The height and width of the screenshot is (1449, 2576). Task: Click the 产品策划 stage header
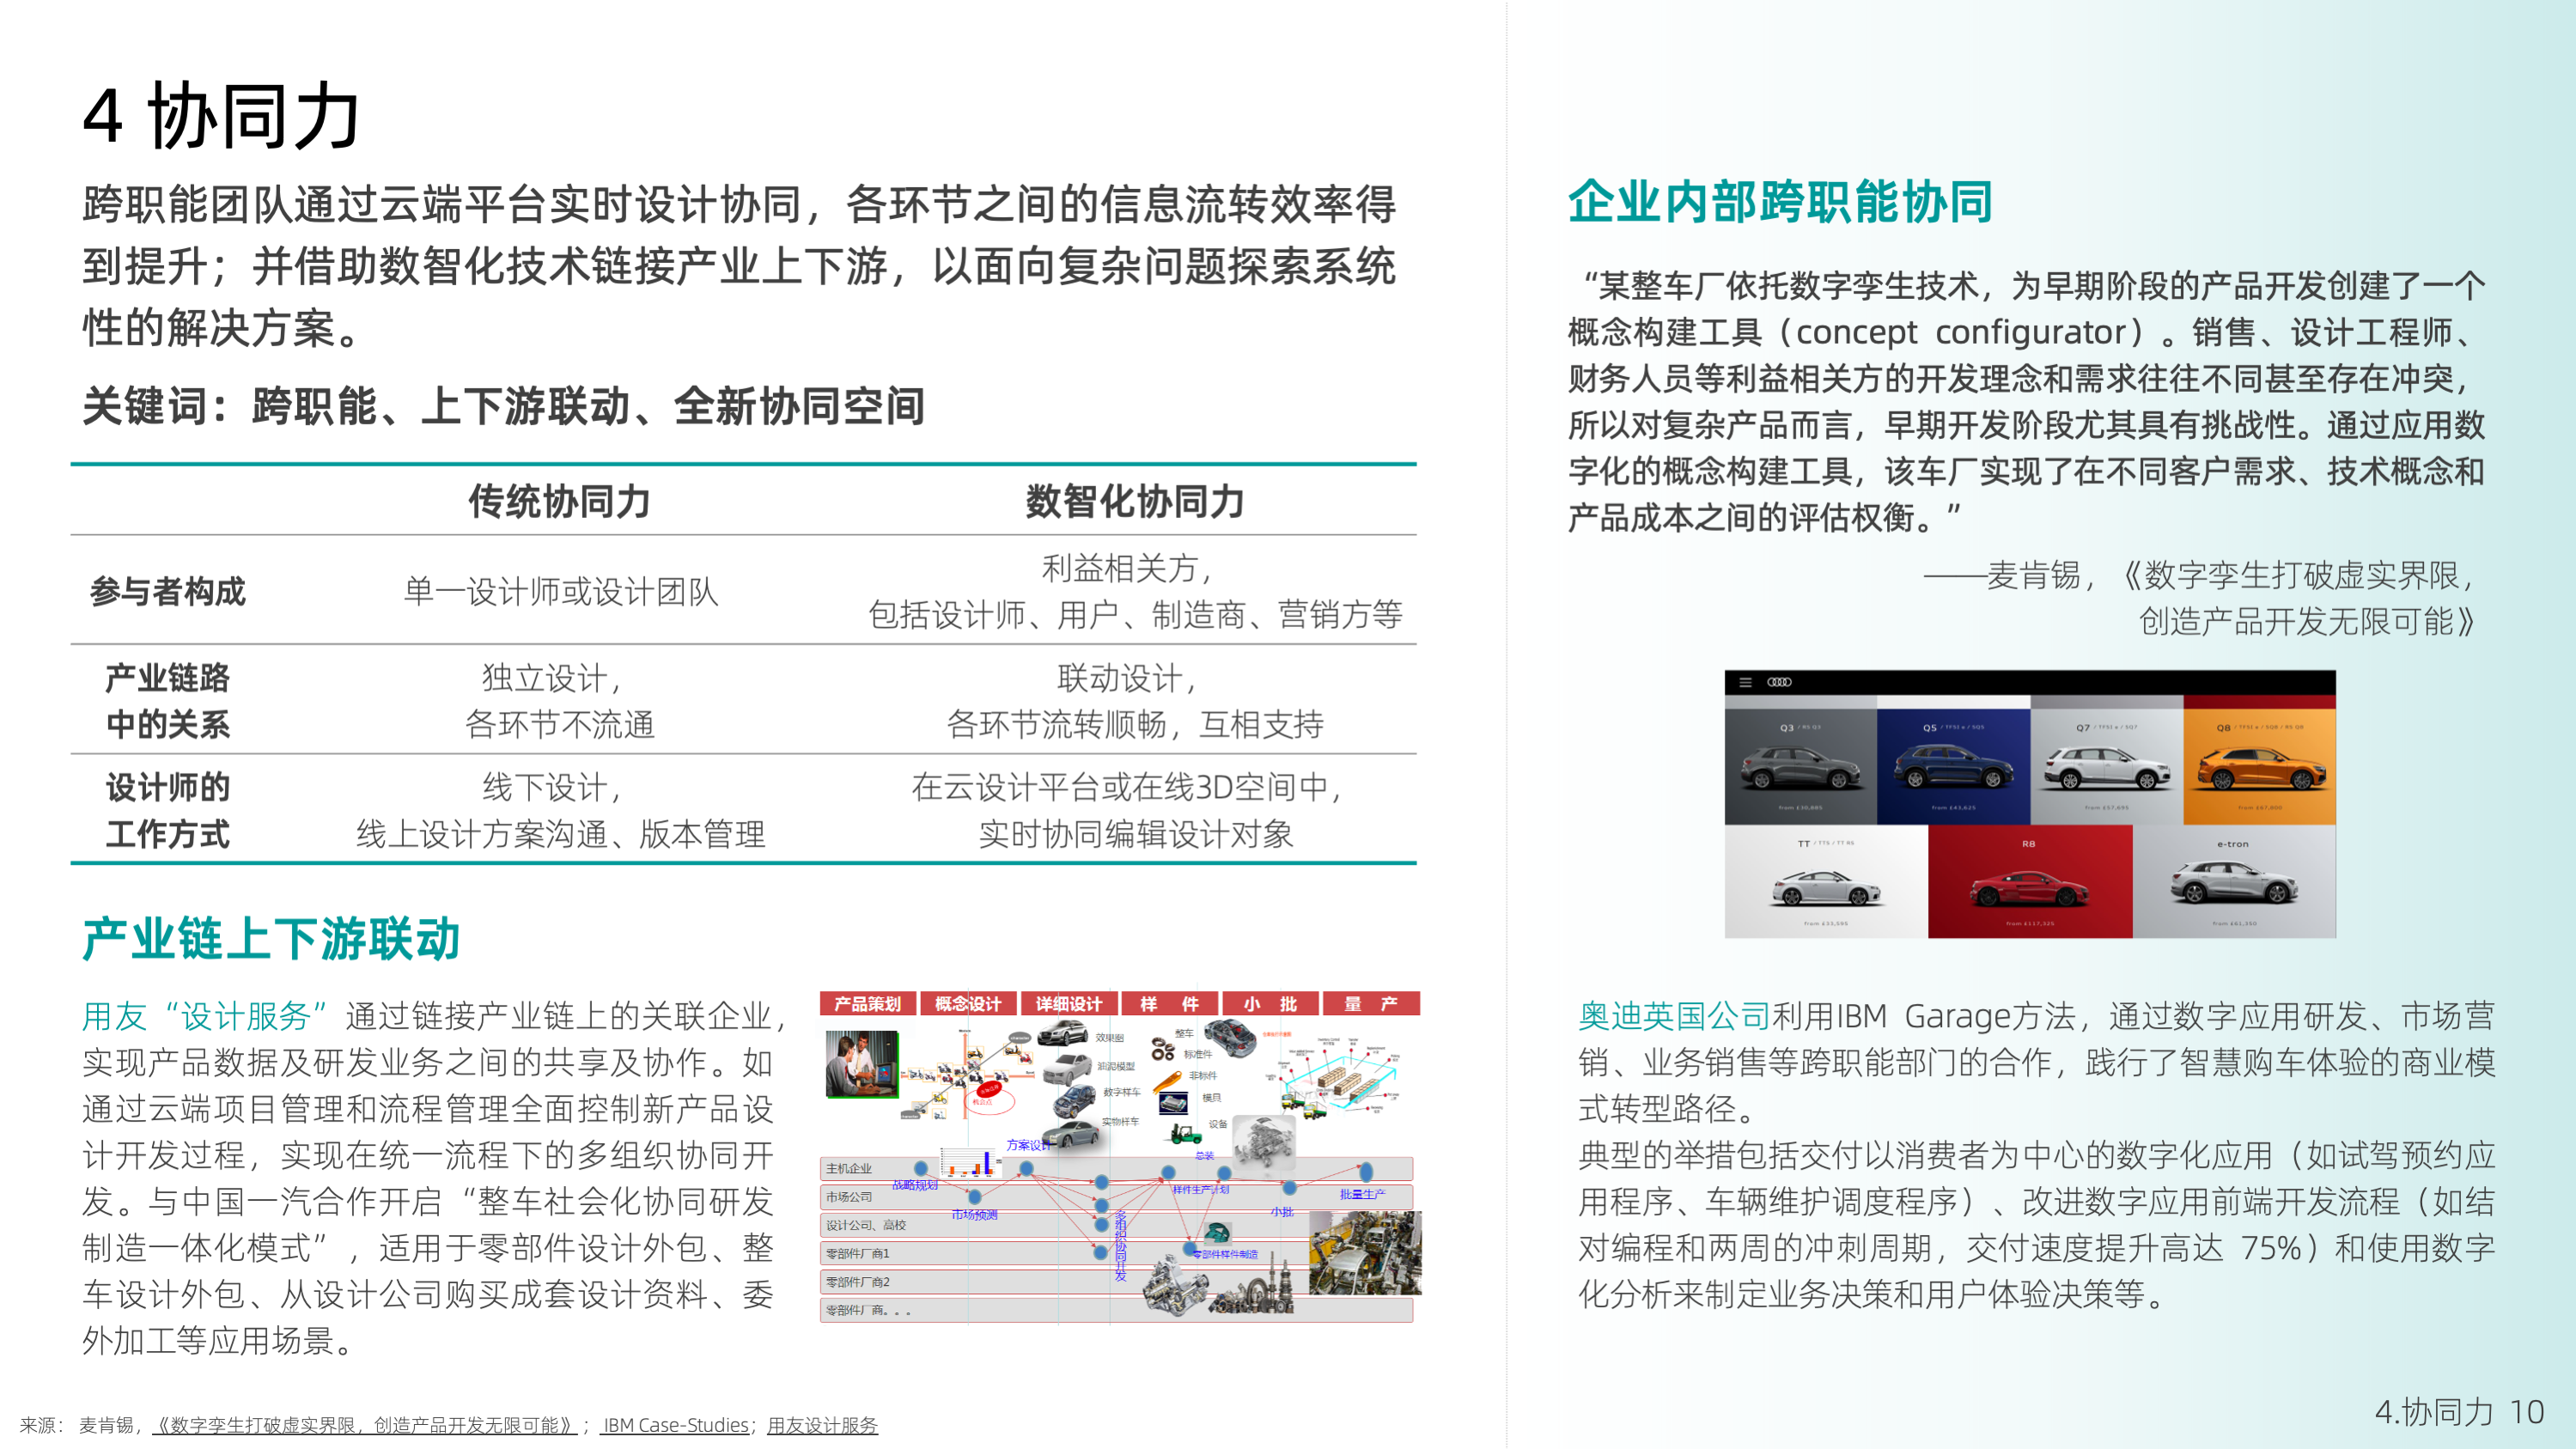pyautogui.click(x=867, y=1003)
